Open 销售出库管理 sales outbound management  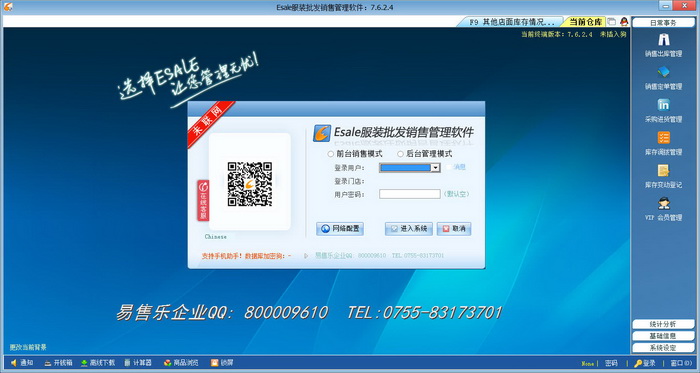[663, 46]
